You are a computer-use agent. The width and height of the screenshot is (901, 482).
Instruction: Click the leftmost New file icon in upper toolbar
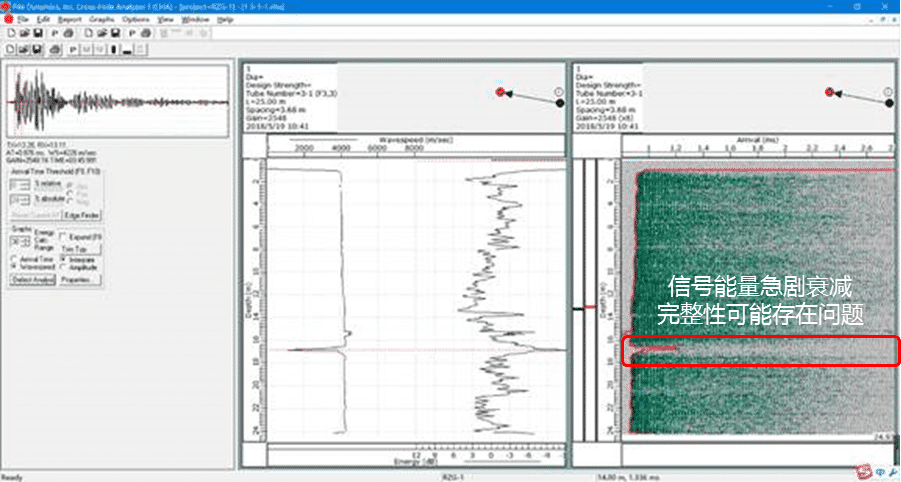(x=9, y=33)
